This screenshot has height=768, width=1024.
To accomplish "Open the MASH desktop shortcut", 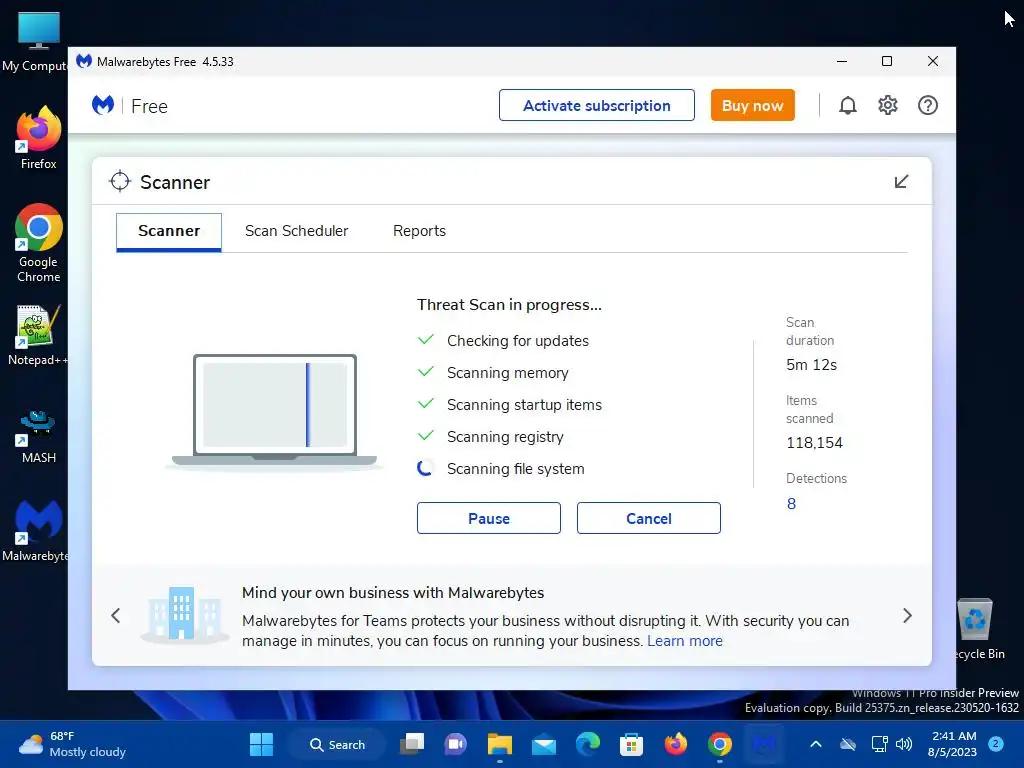I will pos(38,436).
